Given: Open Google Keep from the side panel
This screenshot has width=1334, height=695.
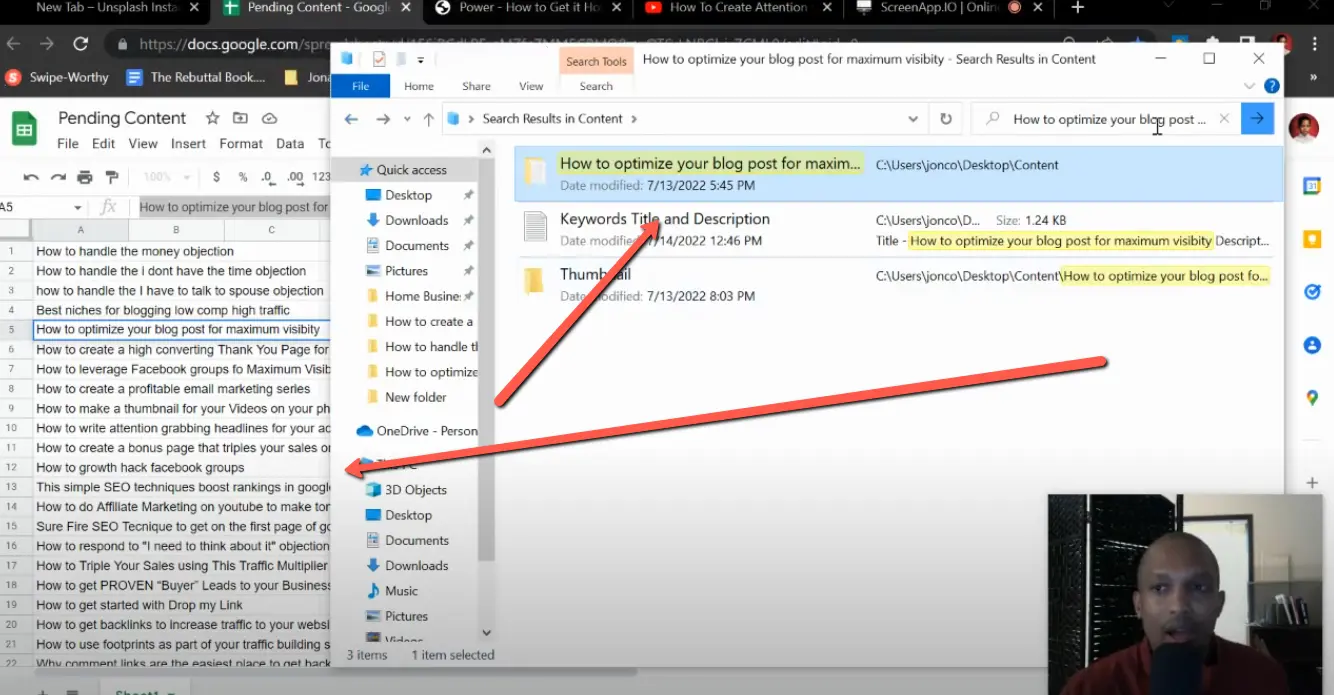Looking at the screenshot, I should 1312,238.
